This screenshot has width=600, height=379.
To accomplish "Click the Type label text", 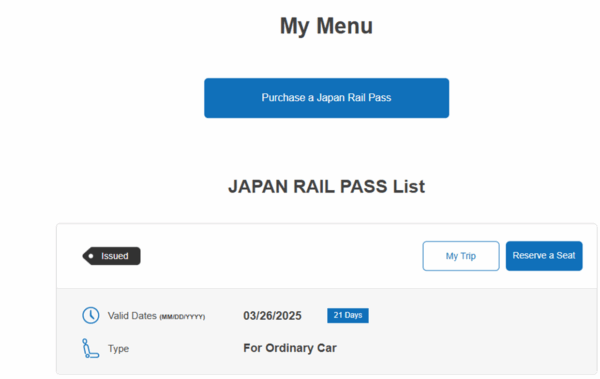I will pos(118,349).
